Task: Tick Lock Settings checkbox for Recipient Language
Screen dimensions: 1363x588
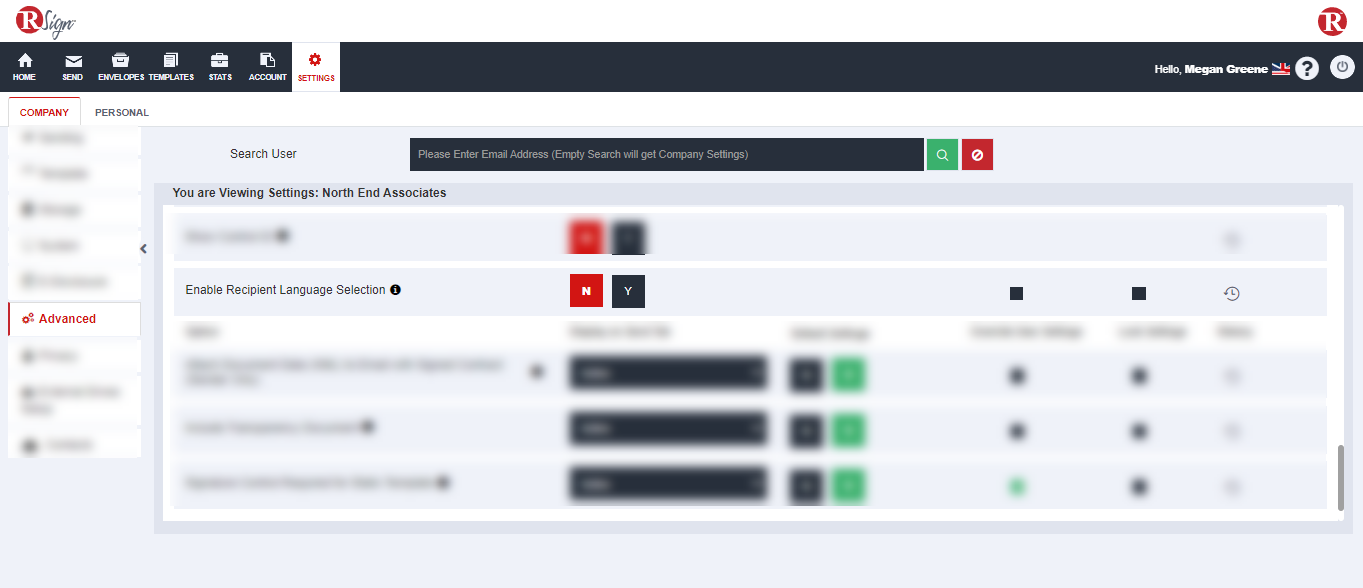Action: click(1138, 293)
